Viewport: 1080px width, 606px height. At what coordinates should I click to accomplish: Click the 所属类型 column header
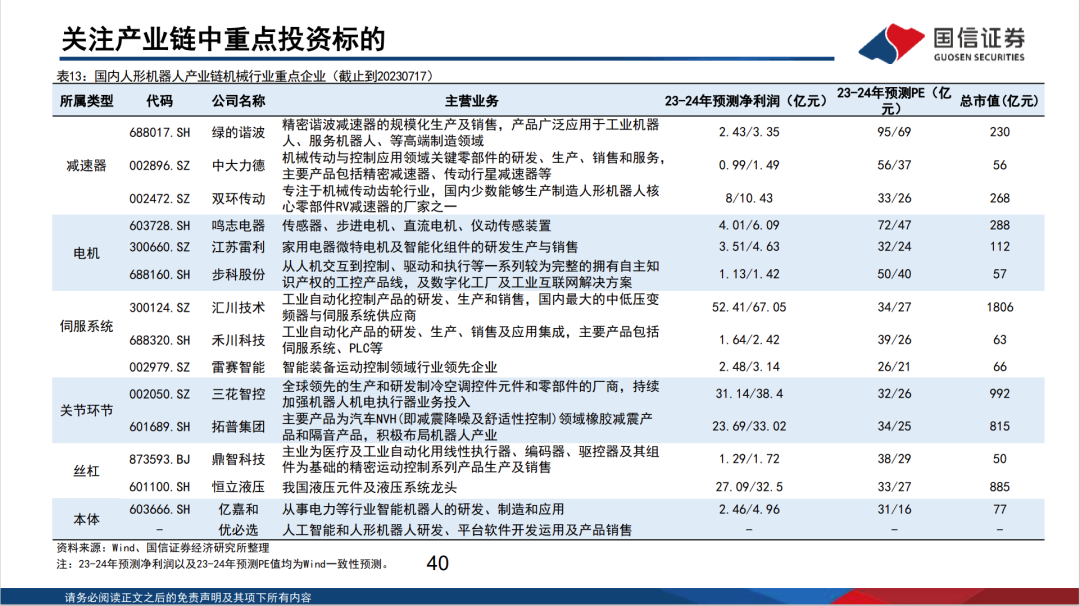click(86, 101)
